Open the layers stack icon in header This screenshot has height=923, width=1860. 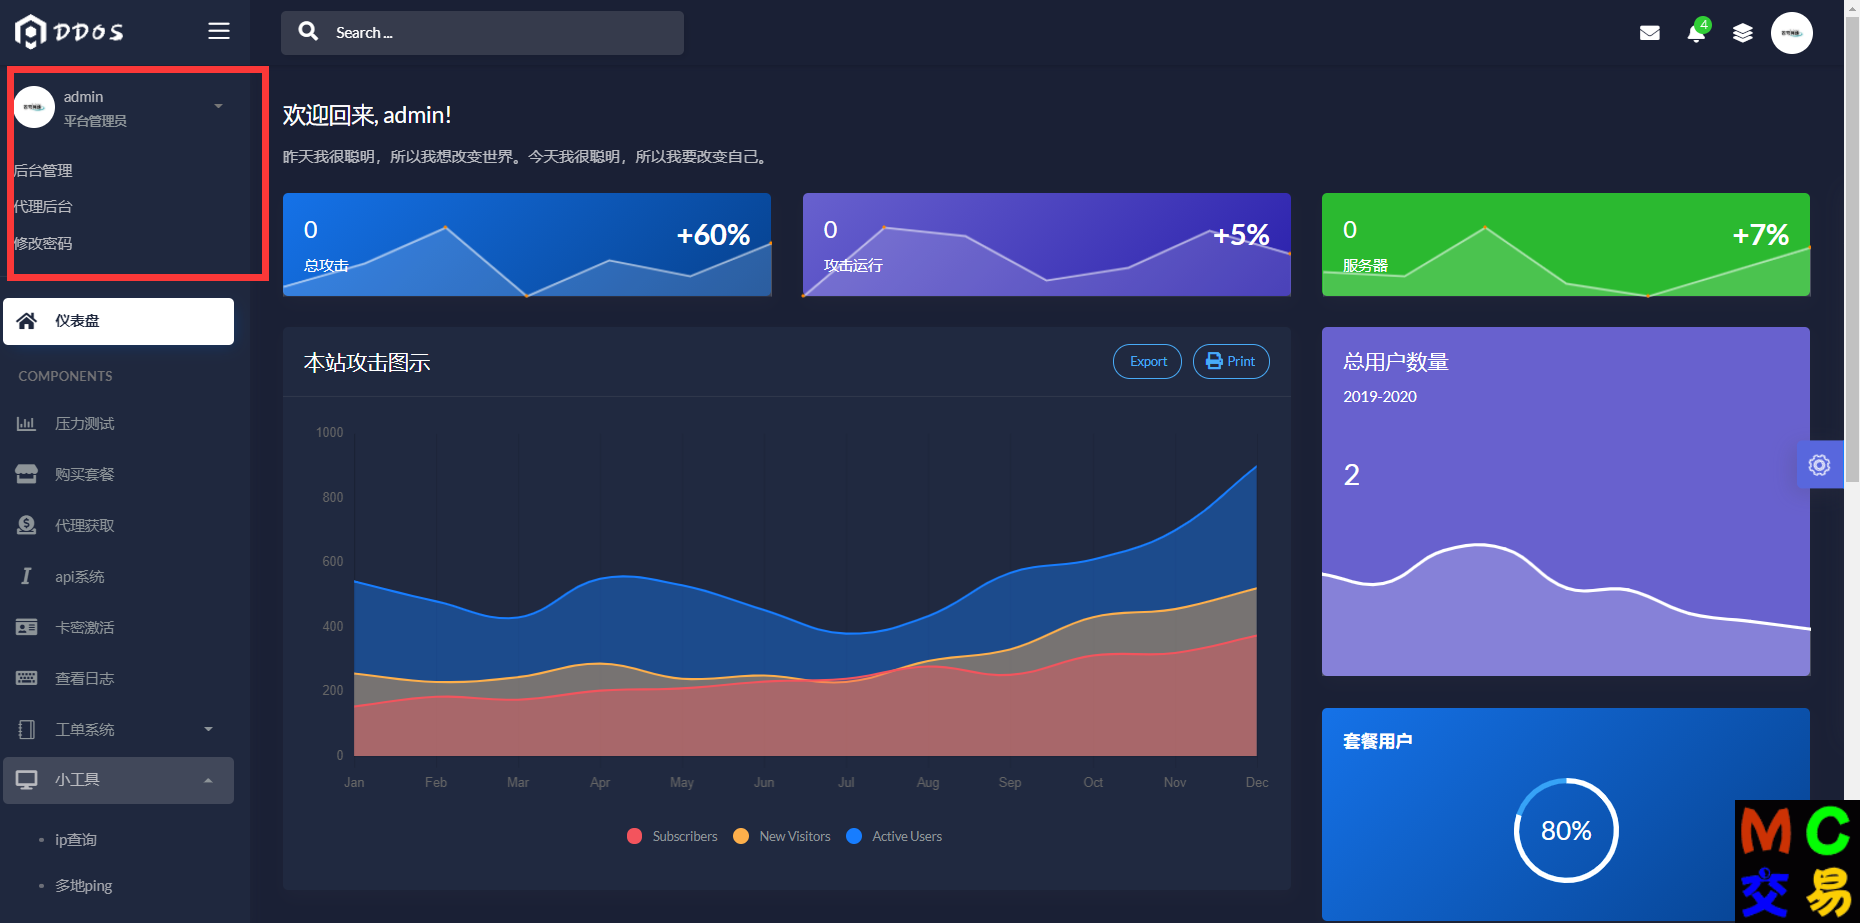point(1743,33)
